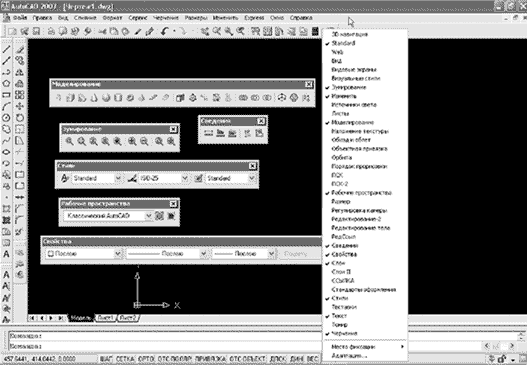Click the Union icon in Моделирование toolbar
The image size is (527, 365).
click(243, 98)
